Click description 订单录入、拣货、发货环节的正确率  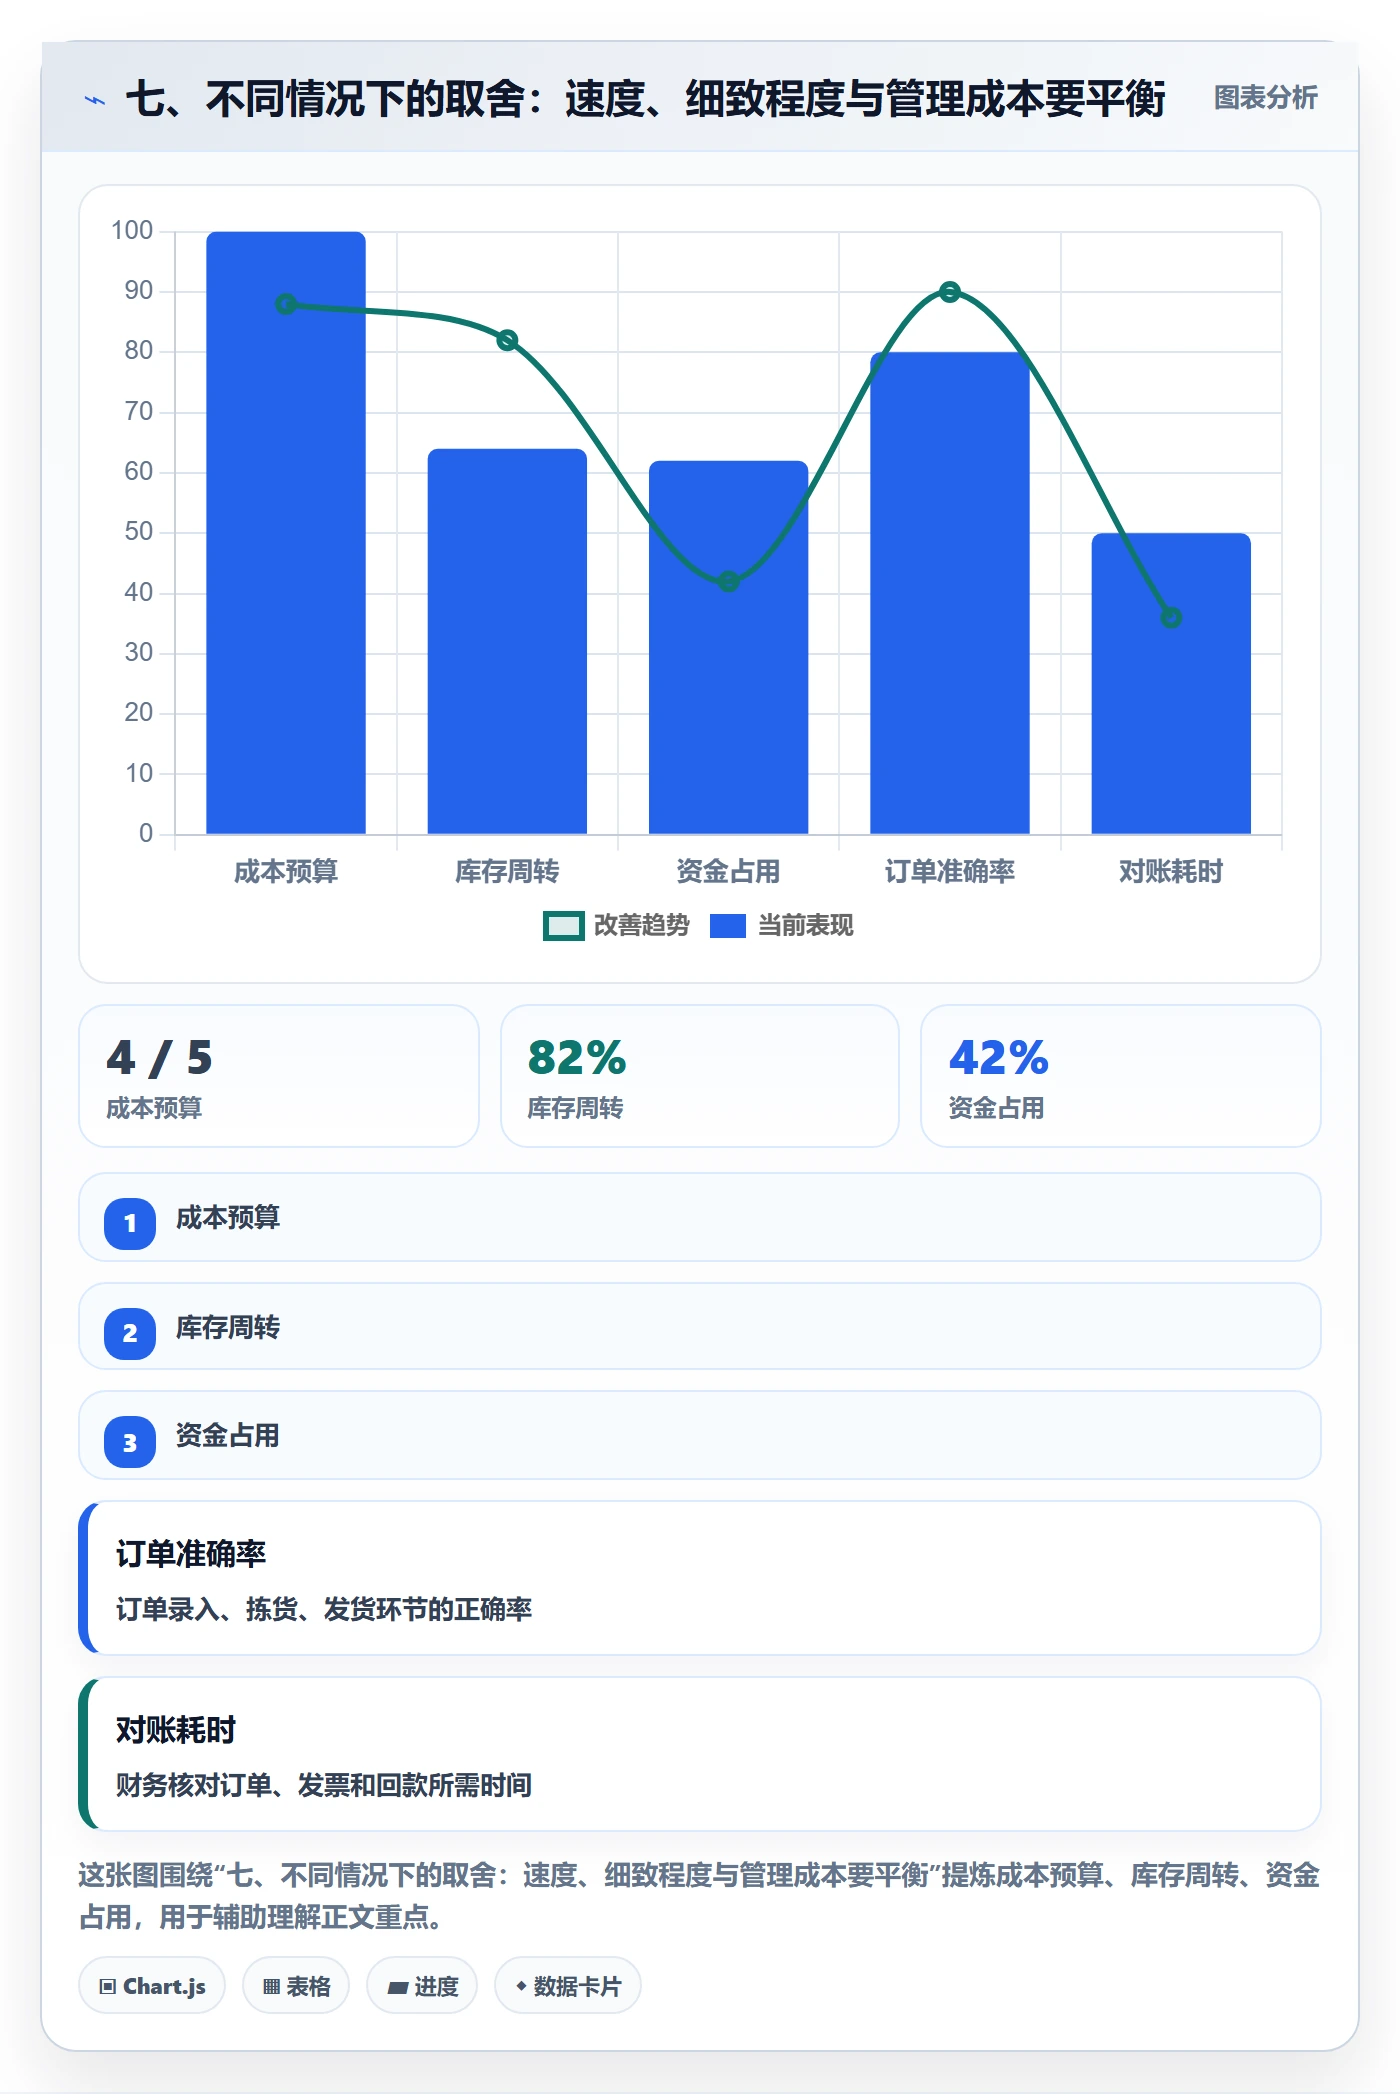pos(324,1609)
